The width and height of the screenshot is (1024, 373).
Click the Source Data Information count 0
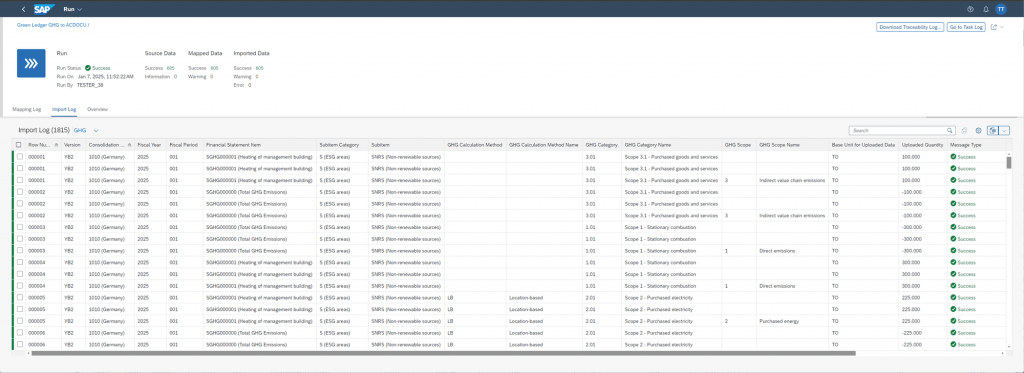pyautogui.click(x=174, y=76)
